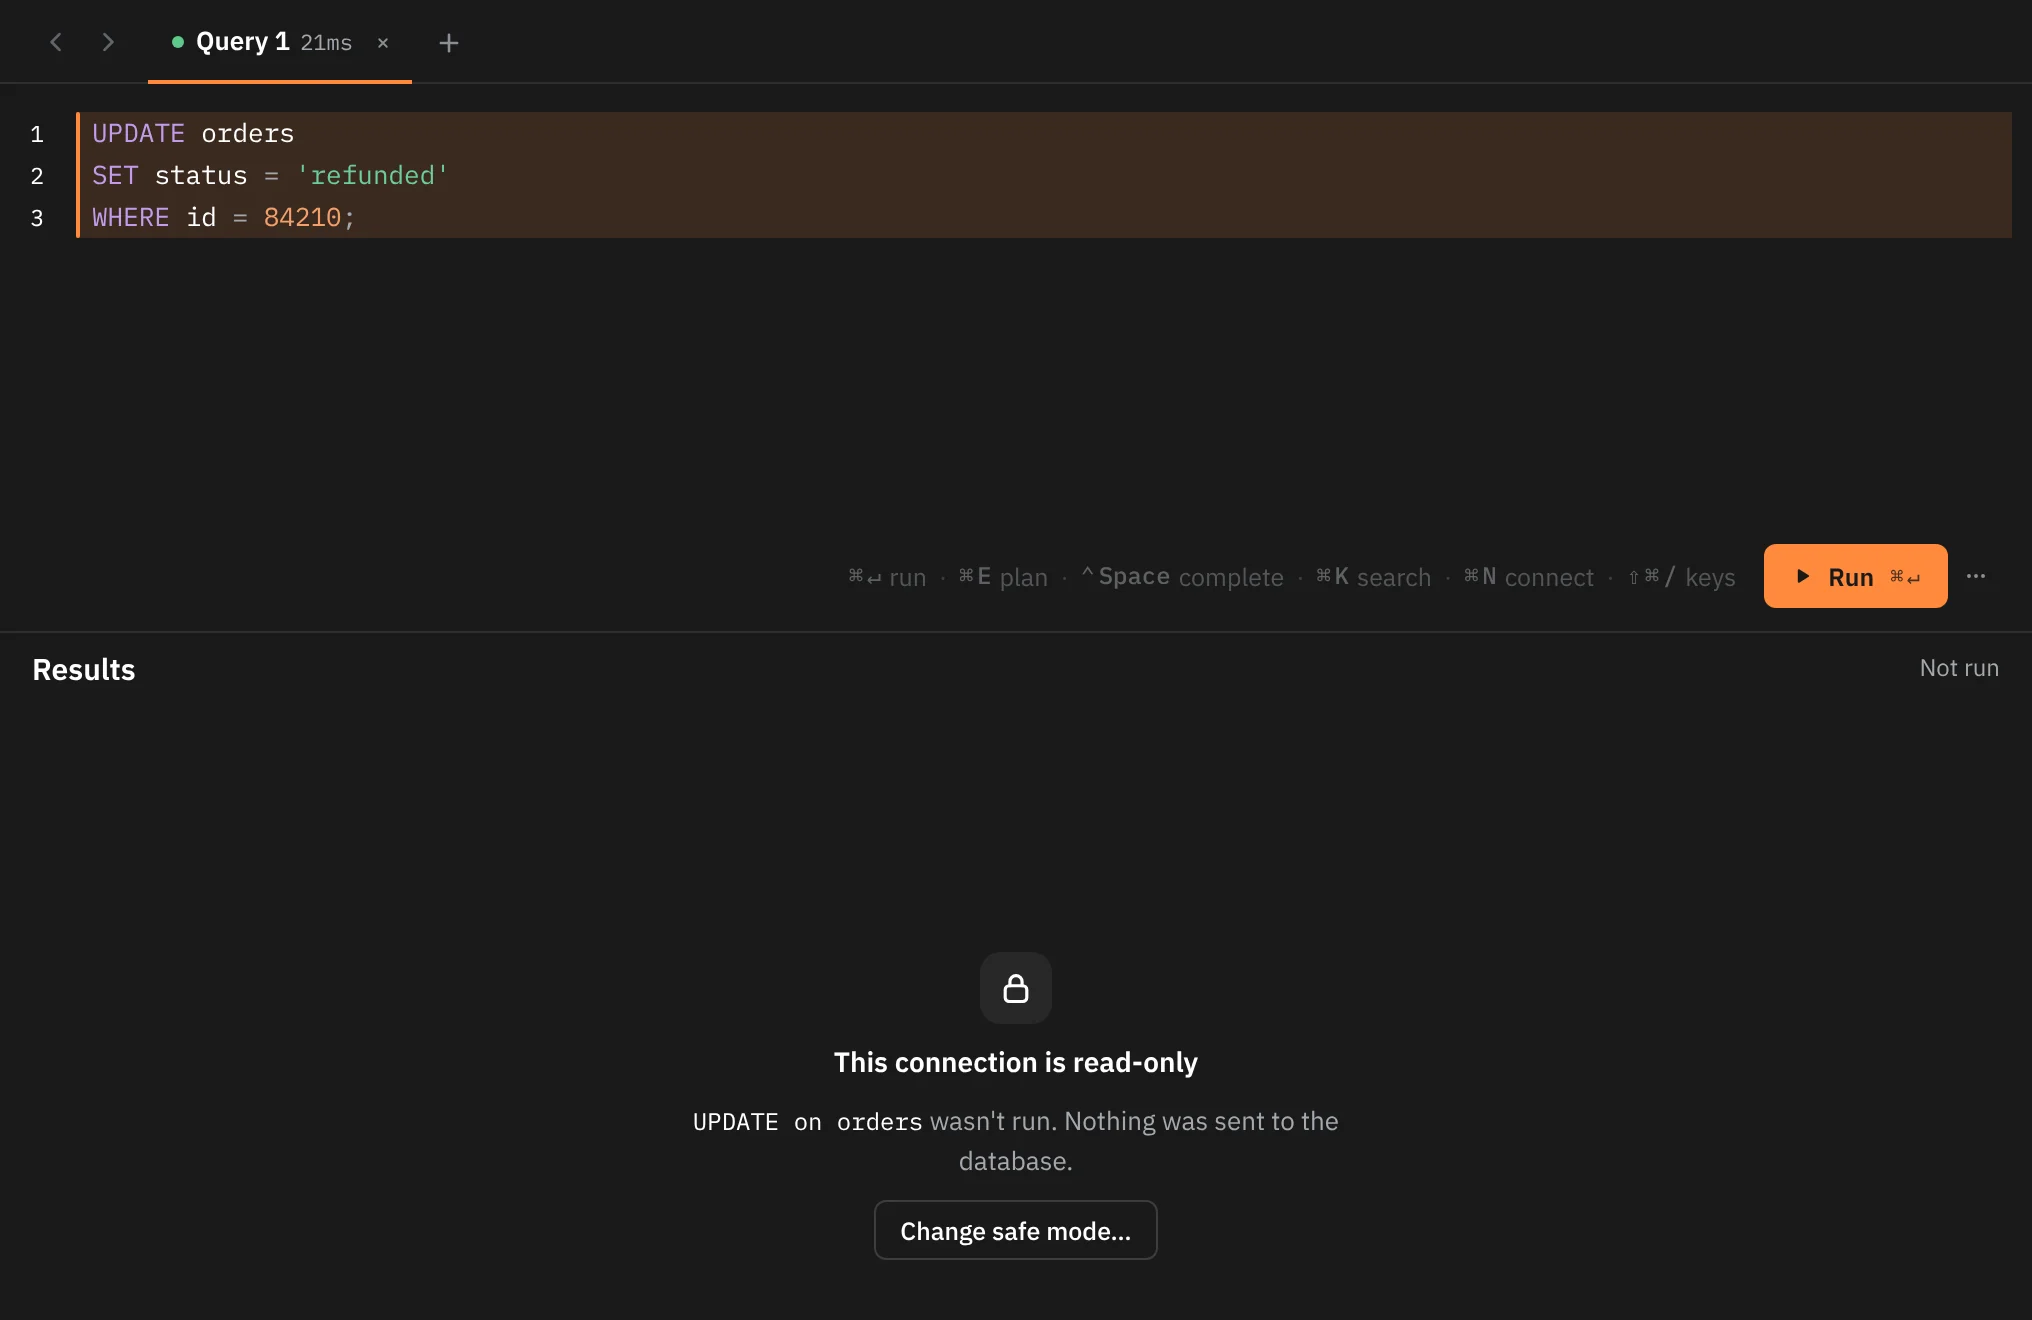Close the Query 1 tab
Image resolution: width=2032 pixels, height=1320 pixels.
click(x=383, y=43)
